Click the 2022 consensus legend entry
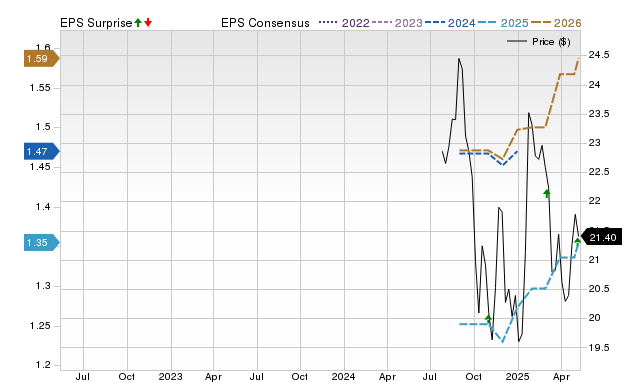The height and width of the screenshot is (382, 640). click(344, 23)
